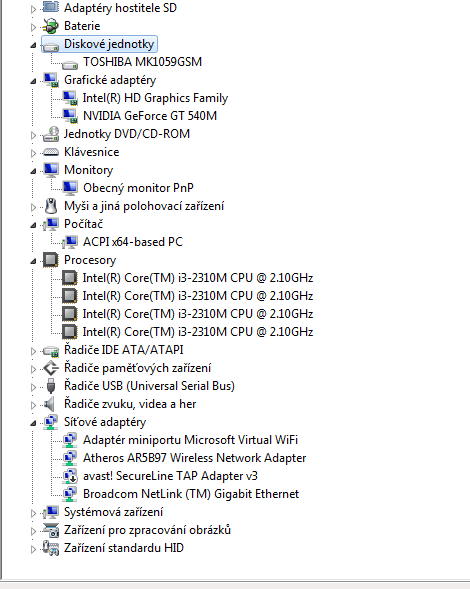Click the Grafické adaptéry category icon
The height and width of the screenshot is (589, 470).
(51, 80)
